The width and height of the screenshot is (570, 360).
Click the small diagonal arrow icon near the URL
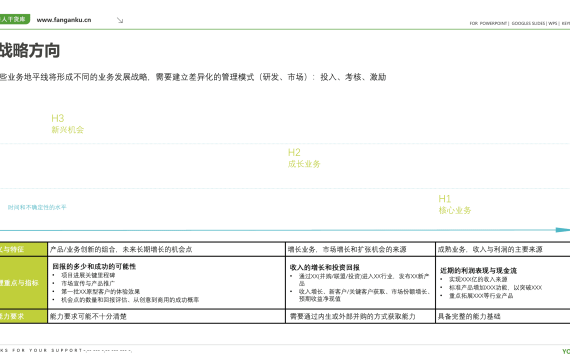point(120,20)
